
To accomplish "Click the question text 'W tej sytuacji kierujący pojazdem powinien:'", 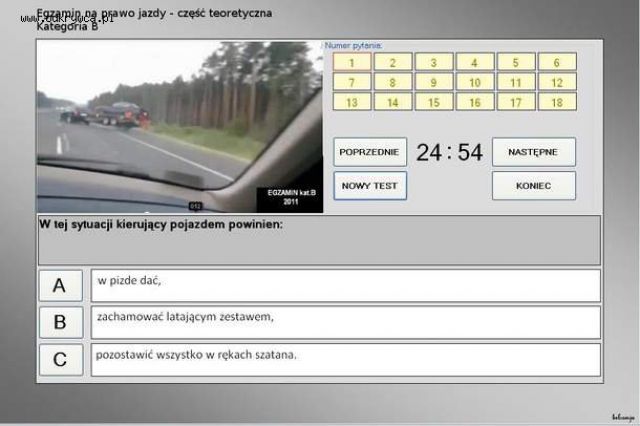I will (161, 224).
